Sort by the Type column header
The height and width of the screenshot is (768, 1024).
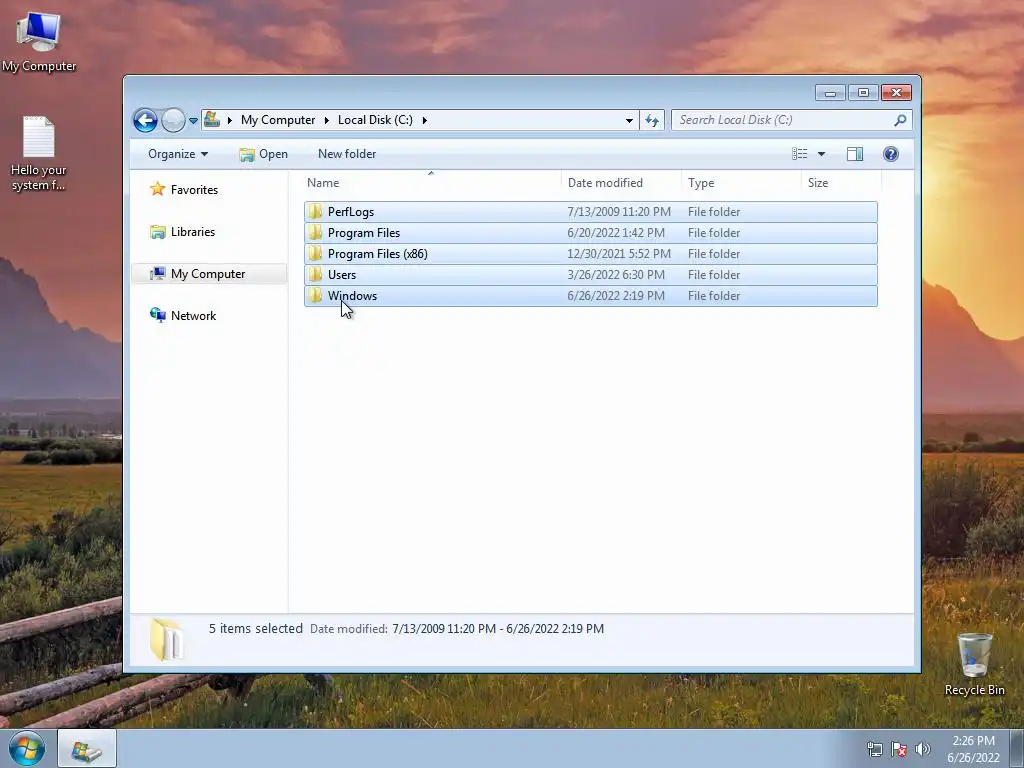tap(741, 183)
